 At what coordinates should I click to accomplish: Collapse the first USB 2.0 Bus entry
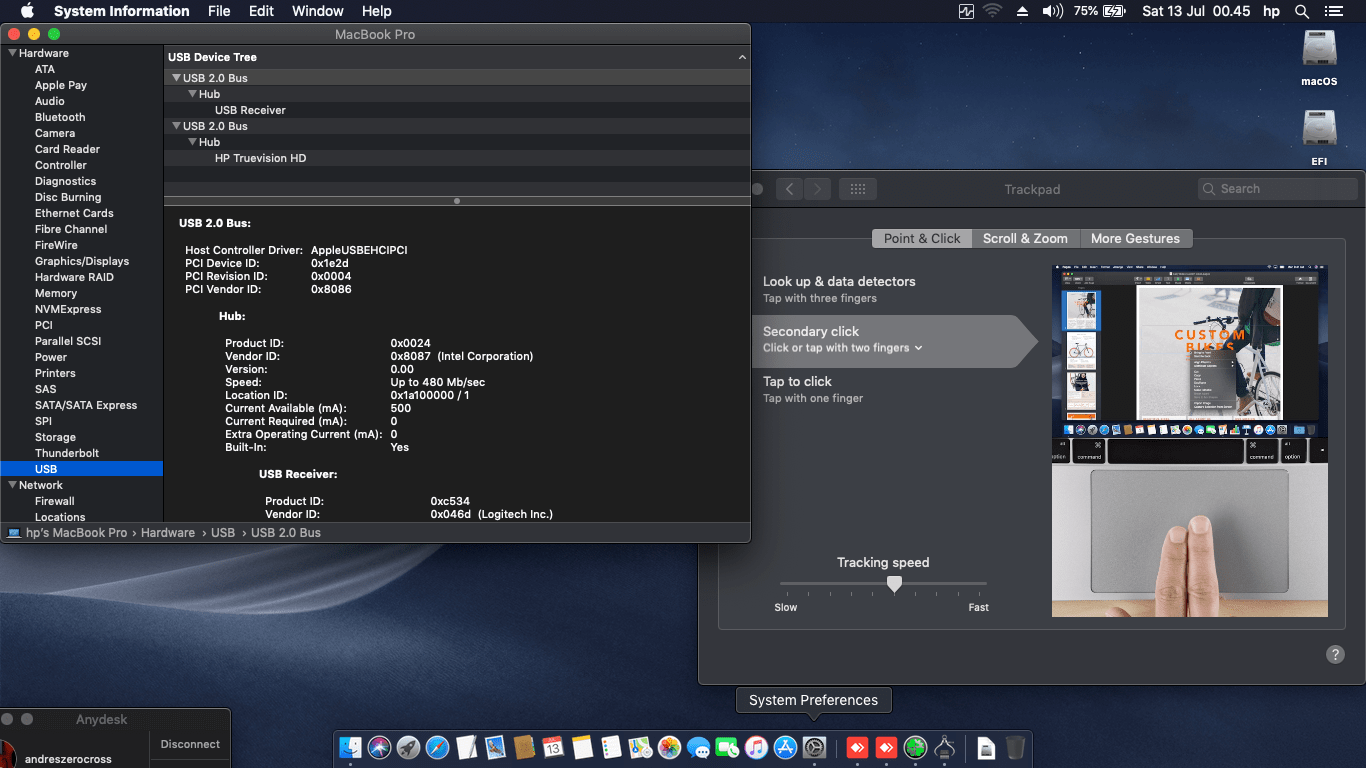pos(176,77)
